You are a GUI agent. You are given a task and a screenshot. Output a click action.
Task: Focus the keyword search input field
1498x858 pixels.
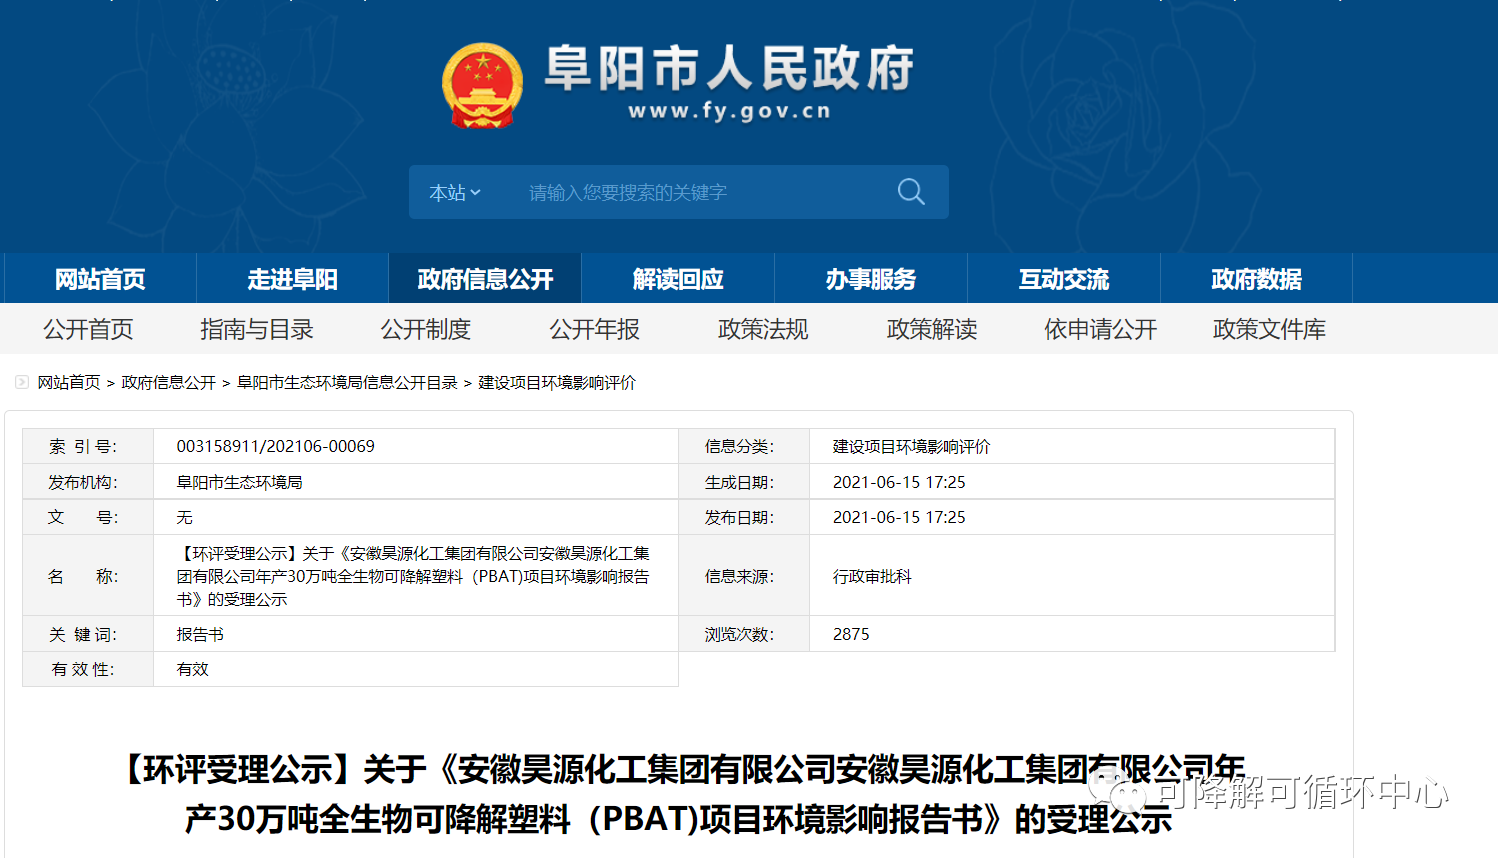click(700, 192)
